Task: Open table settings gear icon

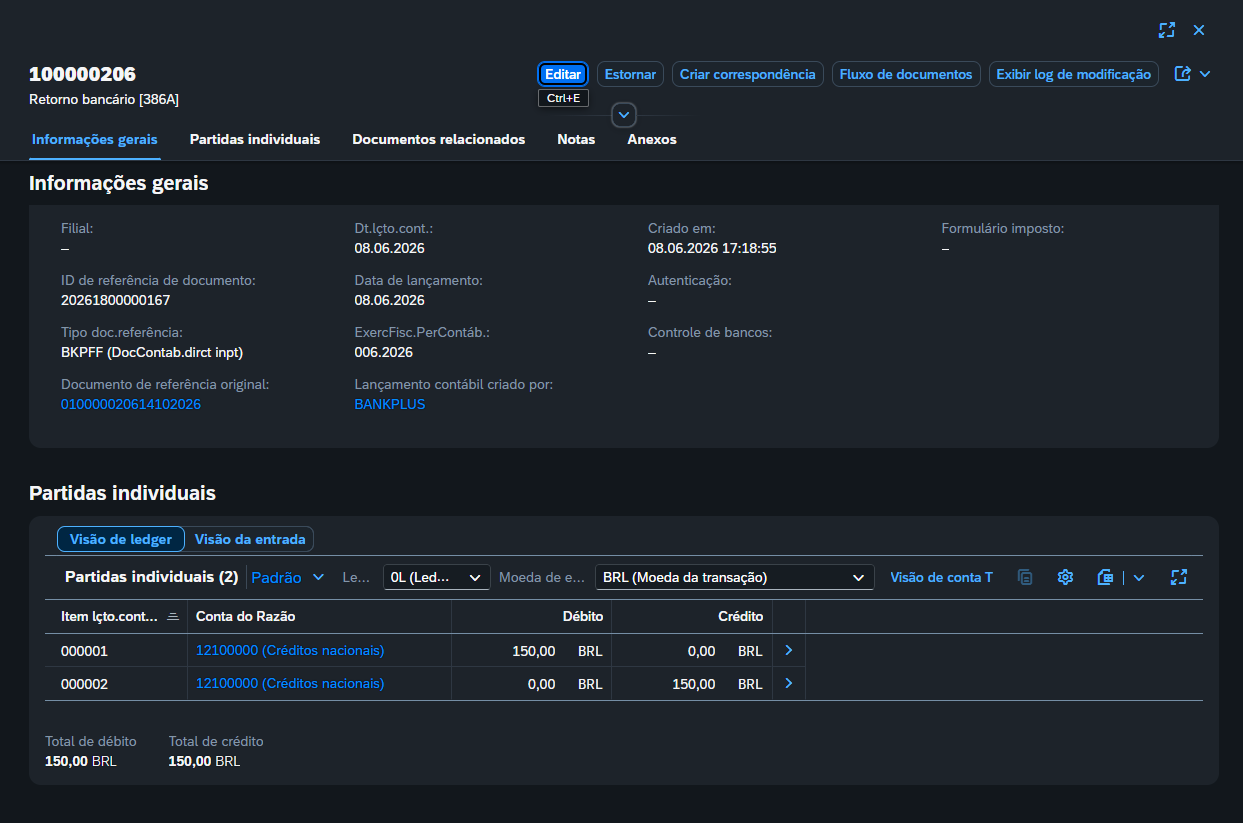Action: (1065, 577)
